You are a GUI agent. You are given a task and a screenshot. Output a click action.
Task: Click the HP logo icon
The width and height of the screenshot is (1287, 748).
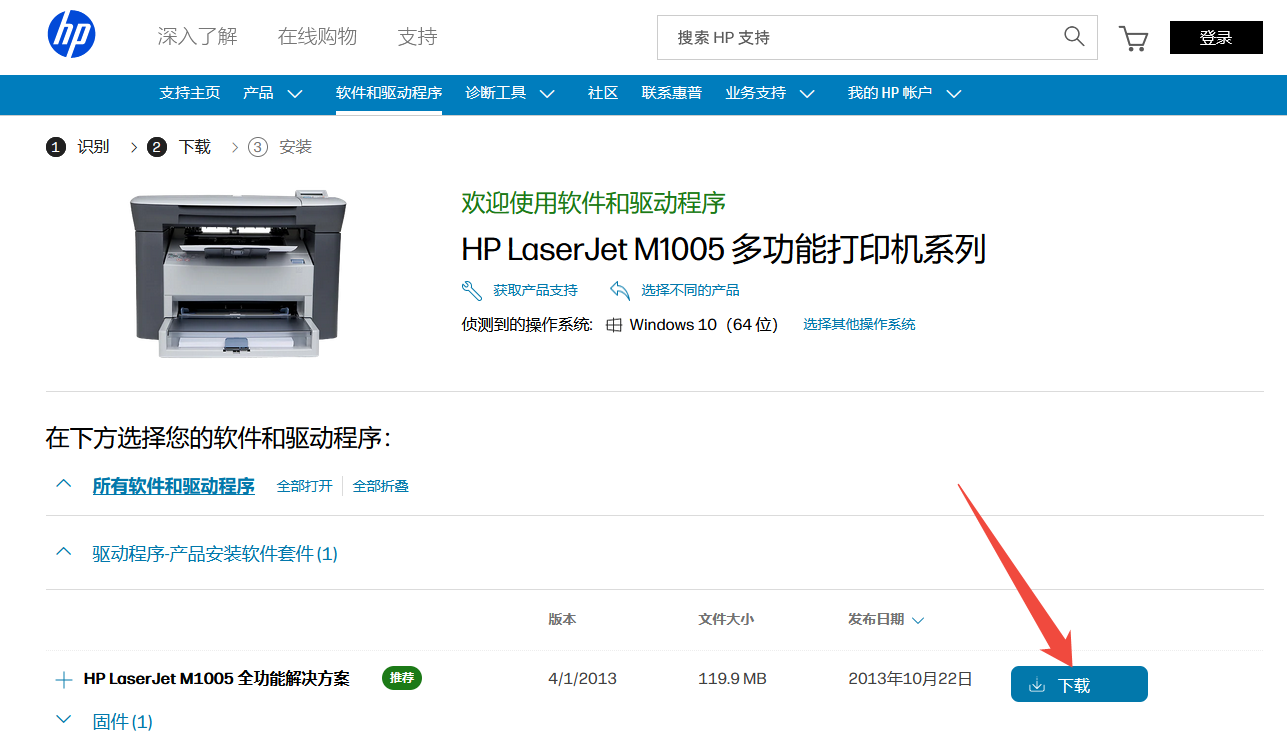(71, 35)
